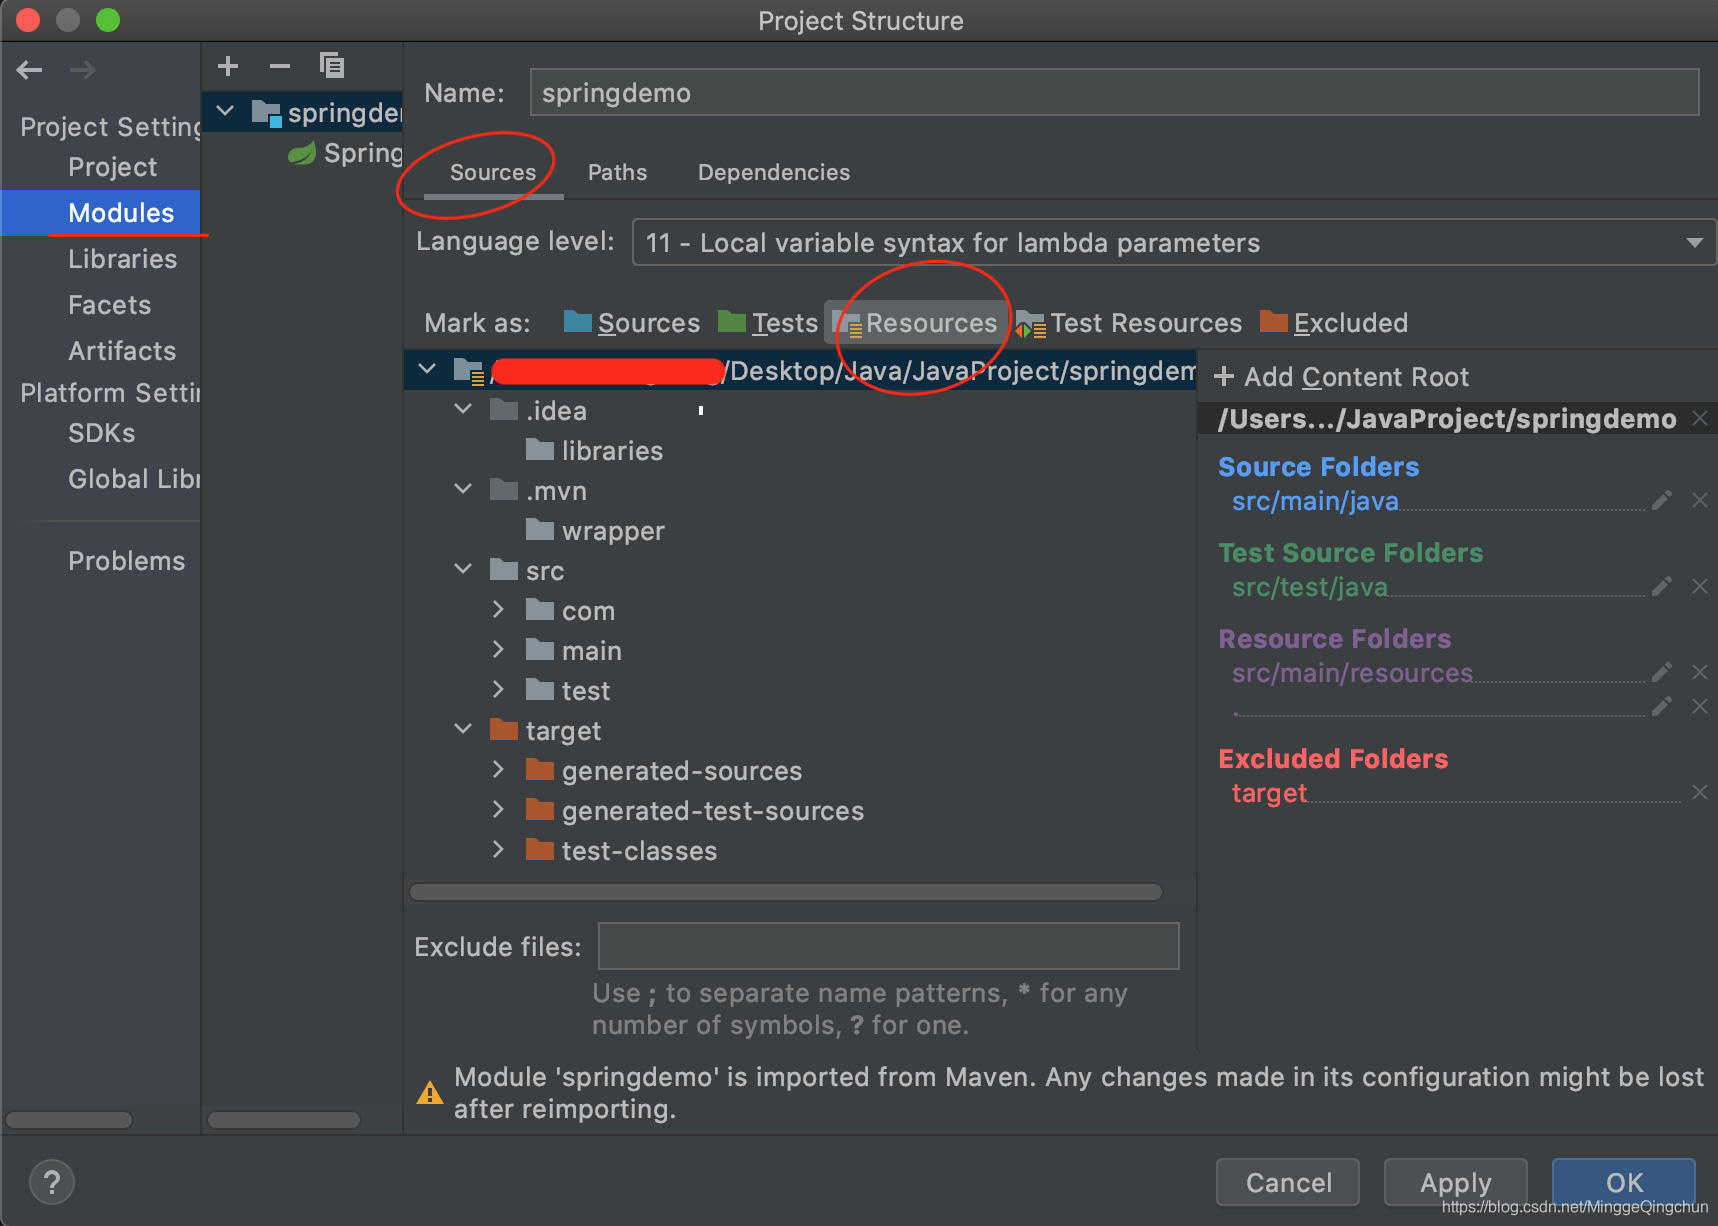Collapse the src folder

[463, 569]
